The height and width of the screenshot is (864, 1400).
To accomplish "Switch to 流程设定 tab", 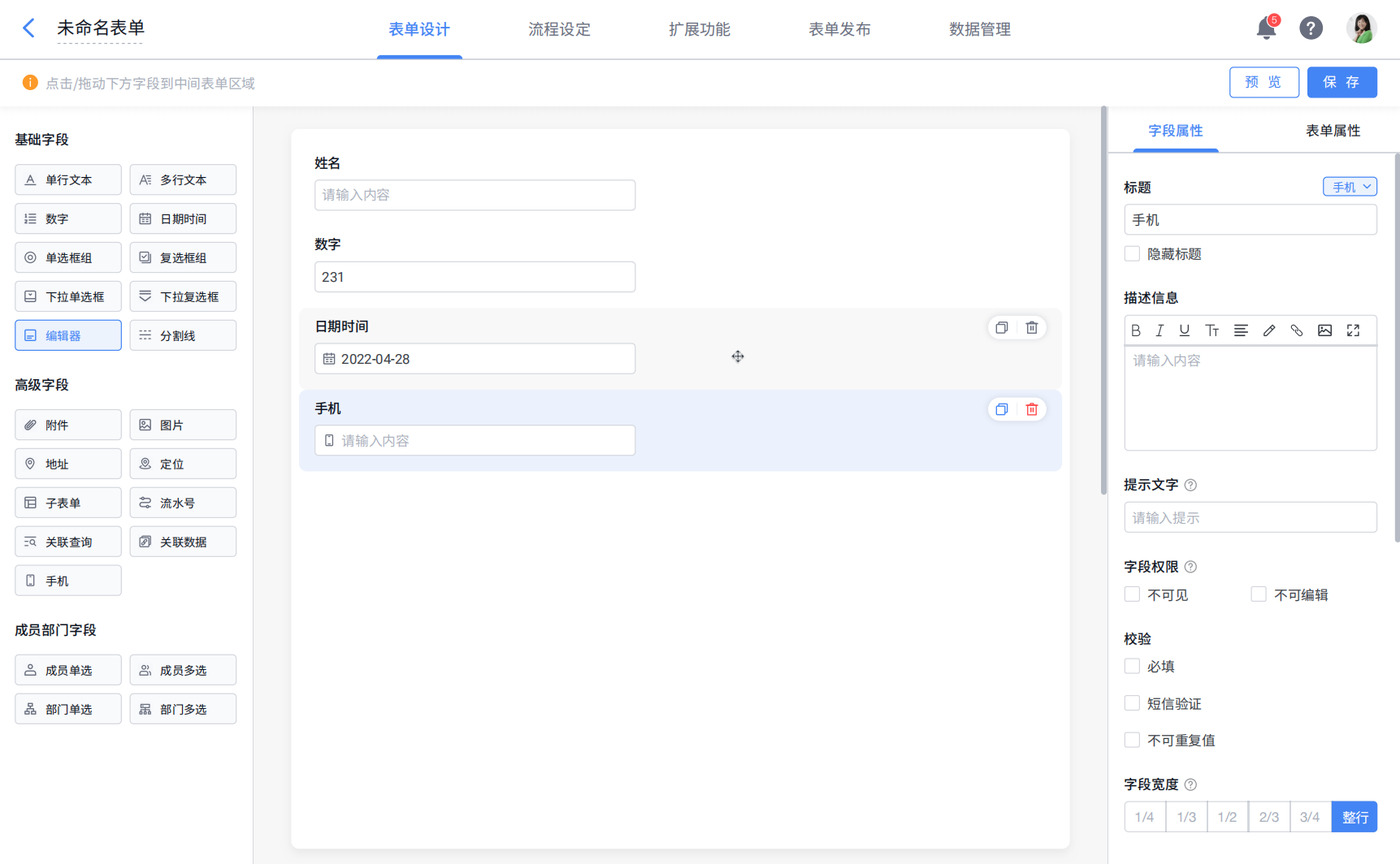I will [559, 29].
